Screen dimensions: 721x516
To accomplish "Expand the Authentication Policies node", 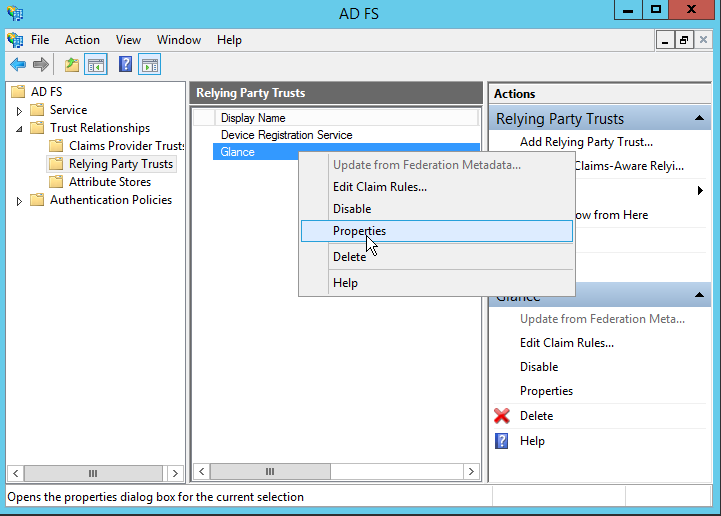I will click(x=19, y=201).
